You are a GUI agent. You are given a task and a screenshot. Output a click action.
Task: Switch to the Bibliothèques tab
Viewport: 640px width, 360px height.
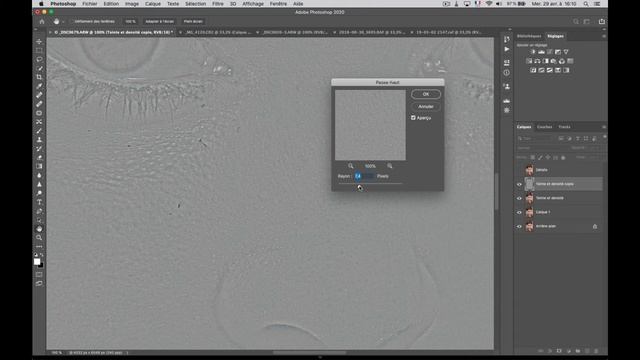coord(529,36)
